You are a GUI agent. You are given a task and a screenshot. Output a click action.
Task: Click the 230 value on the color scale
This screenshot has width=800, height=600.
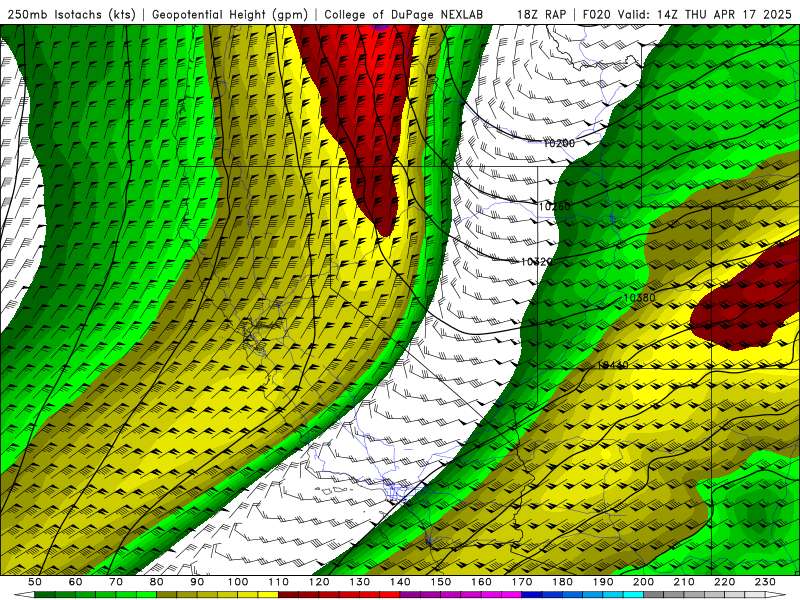coord(765,582)
